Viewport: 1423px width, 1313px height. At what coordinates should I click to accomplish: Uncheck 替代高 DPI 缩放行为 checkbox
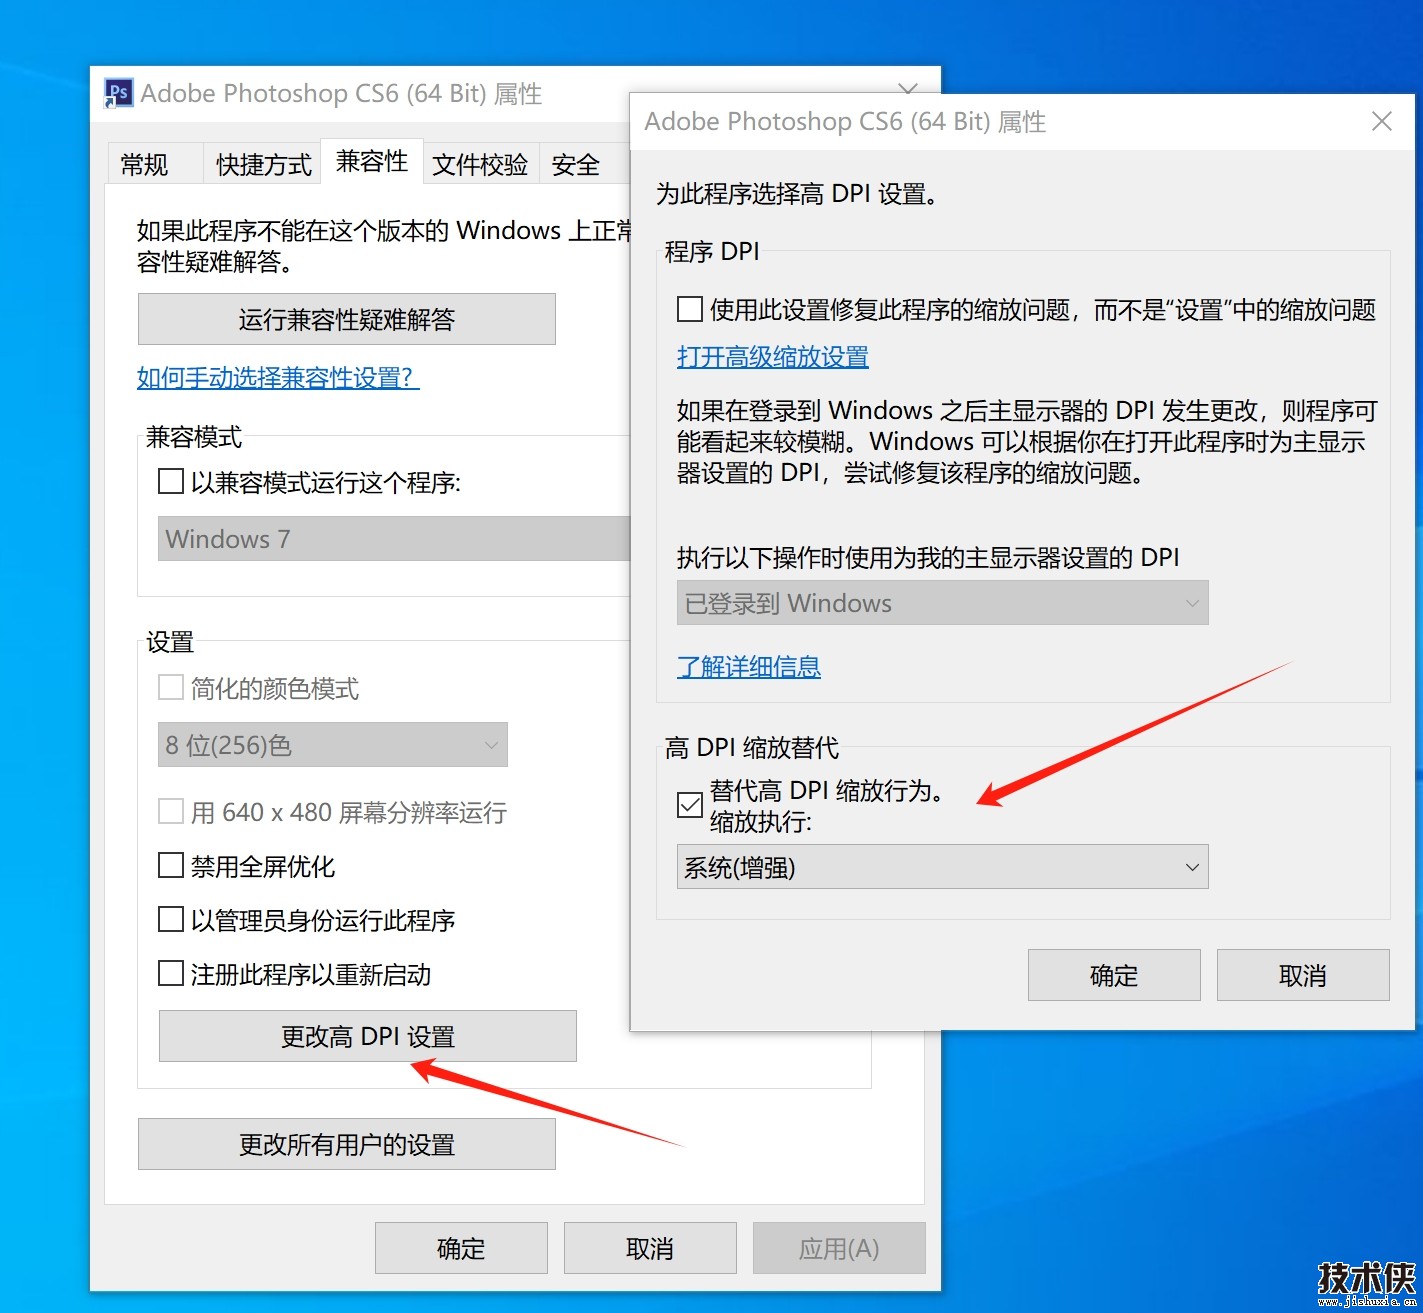click(690, 804)
